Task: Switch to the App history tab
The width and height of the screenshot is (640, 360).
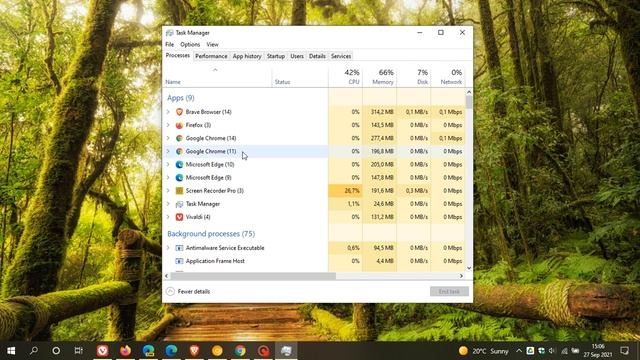Action: pos(247,56)
